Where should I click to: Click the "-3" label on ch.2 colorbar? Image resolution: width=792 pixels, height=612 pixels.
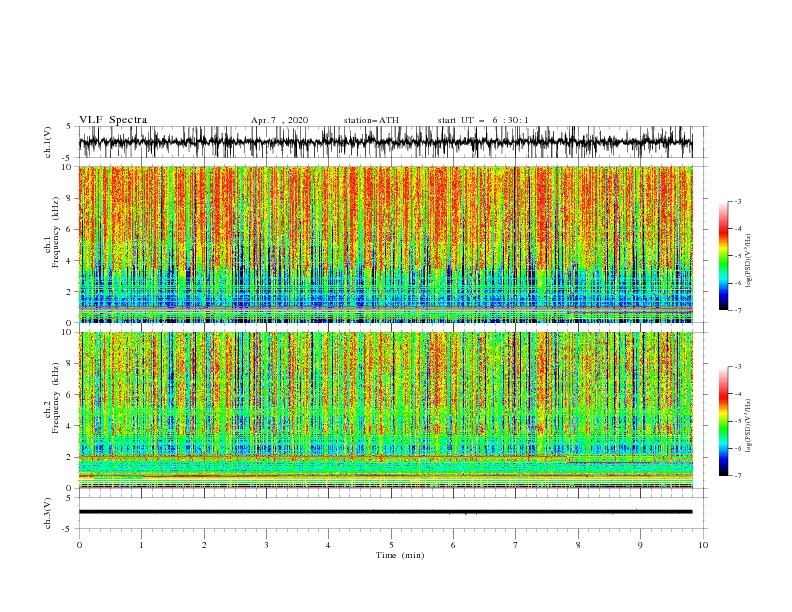point(738,367)
